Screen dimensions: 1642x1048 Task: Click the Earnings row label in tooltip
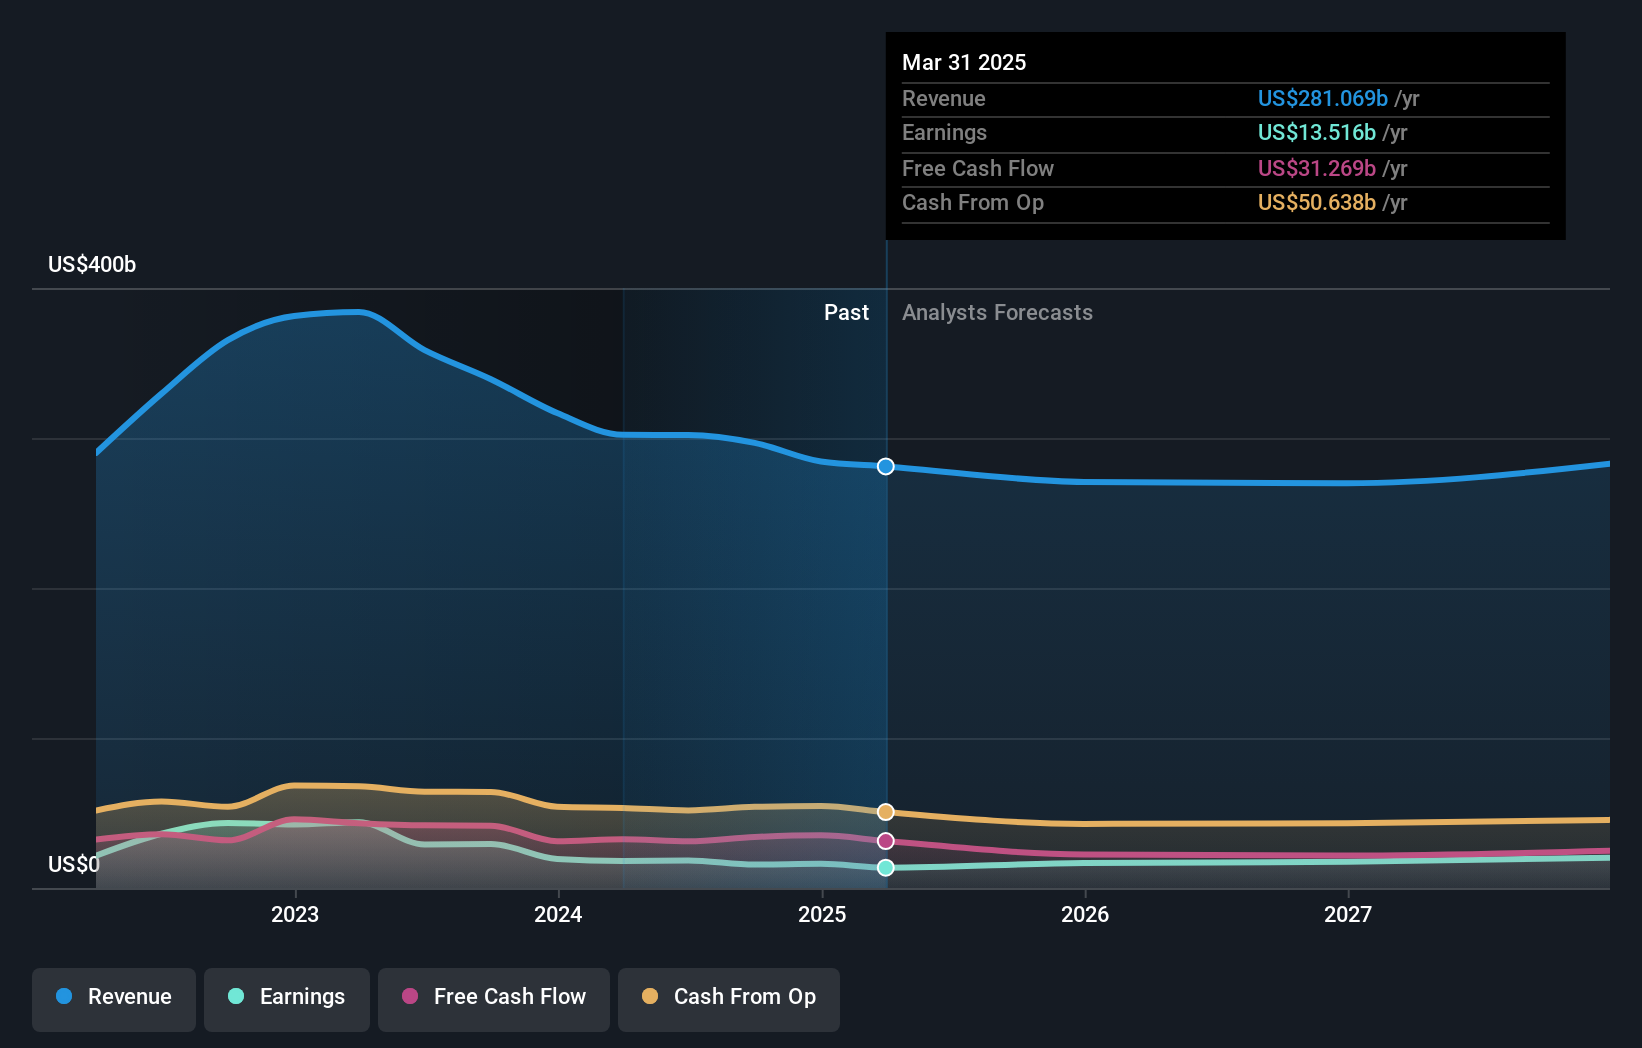tap(944, 132)
